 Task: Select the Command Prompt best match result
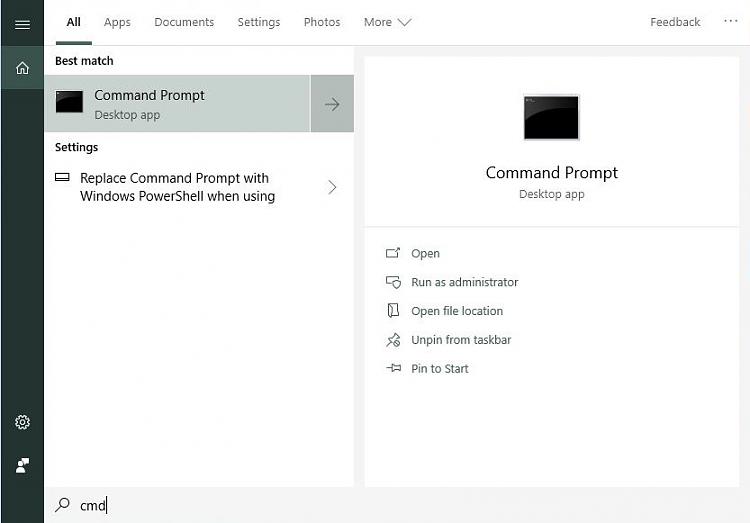pos(177,103)
